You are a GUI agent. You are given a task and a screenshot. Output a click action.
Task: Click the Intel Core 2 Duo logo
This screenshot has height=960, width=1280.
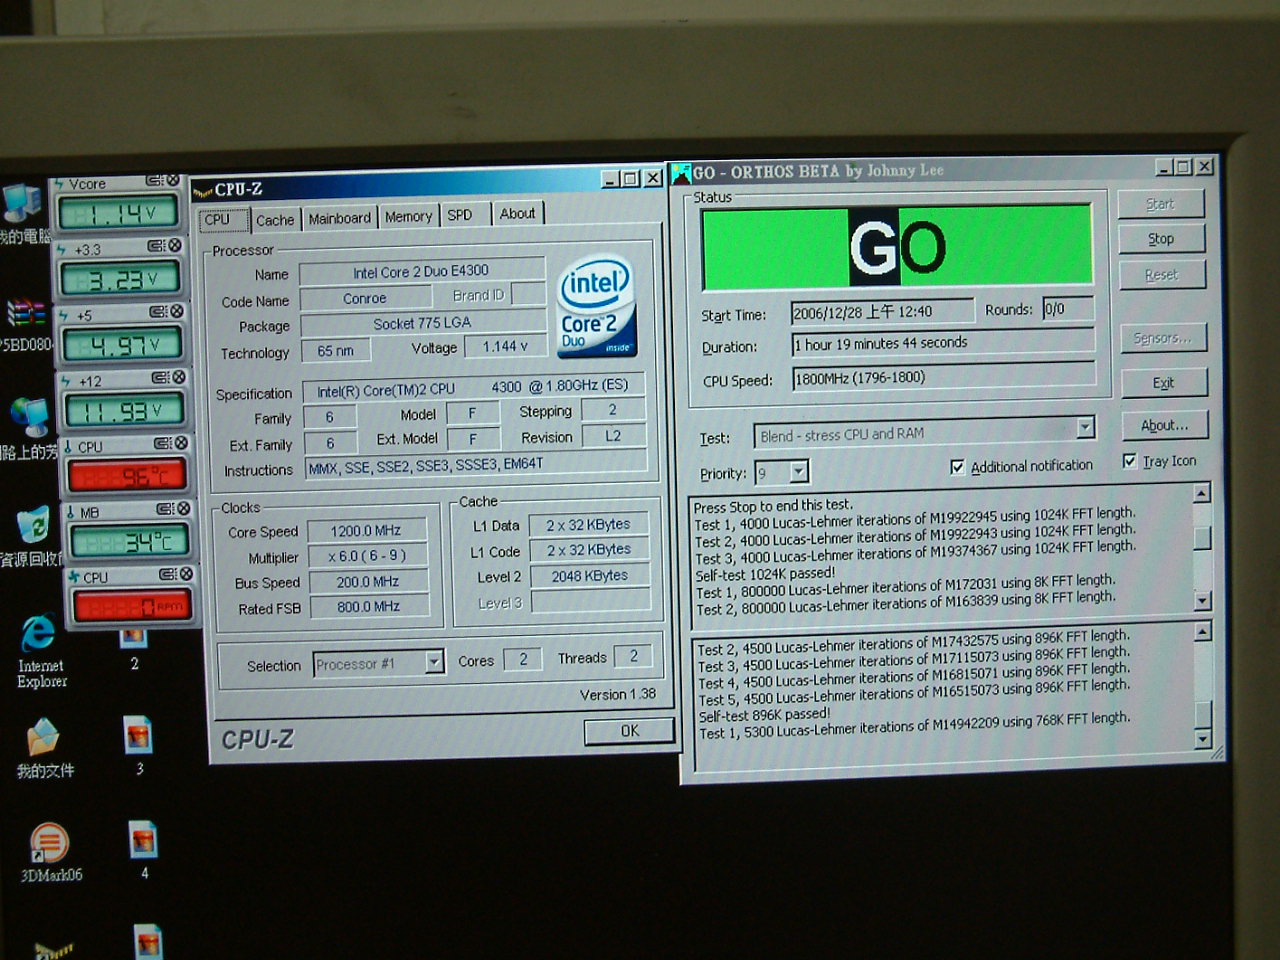tap(597, 306)
